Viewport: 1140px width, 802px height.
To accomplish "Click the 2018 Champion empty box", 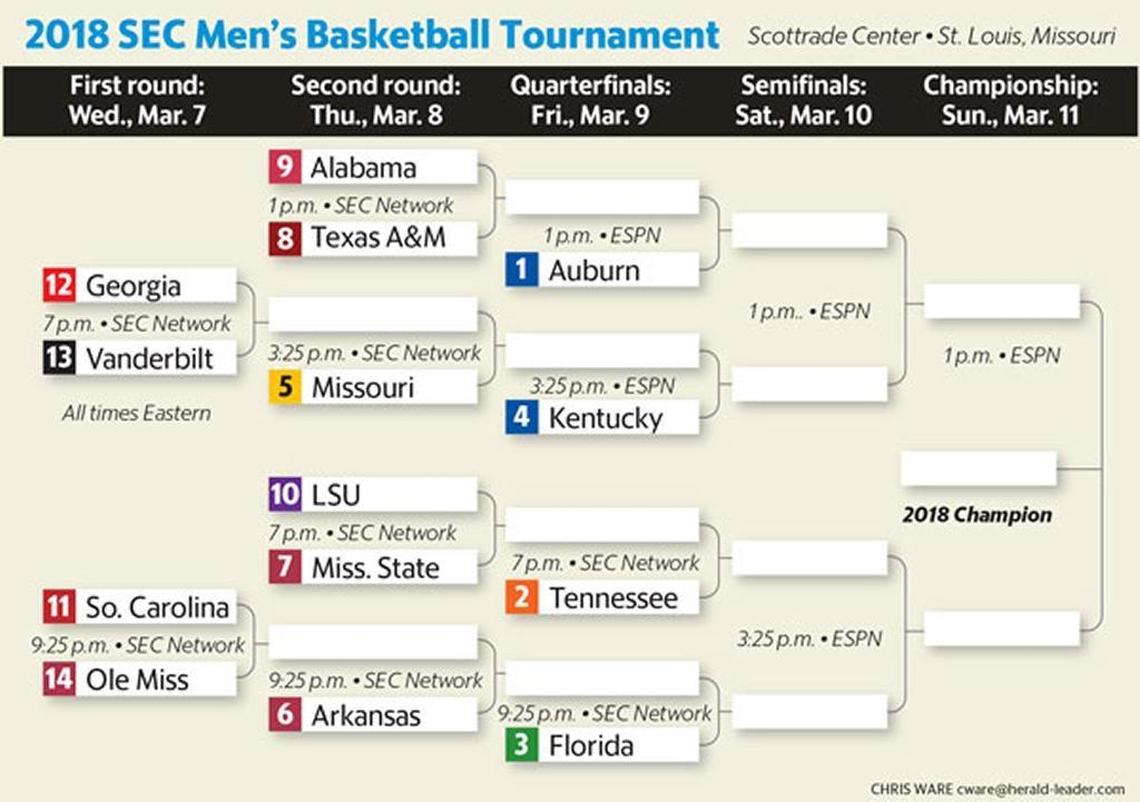I will click(x=978, y=468).
